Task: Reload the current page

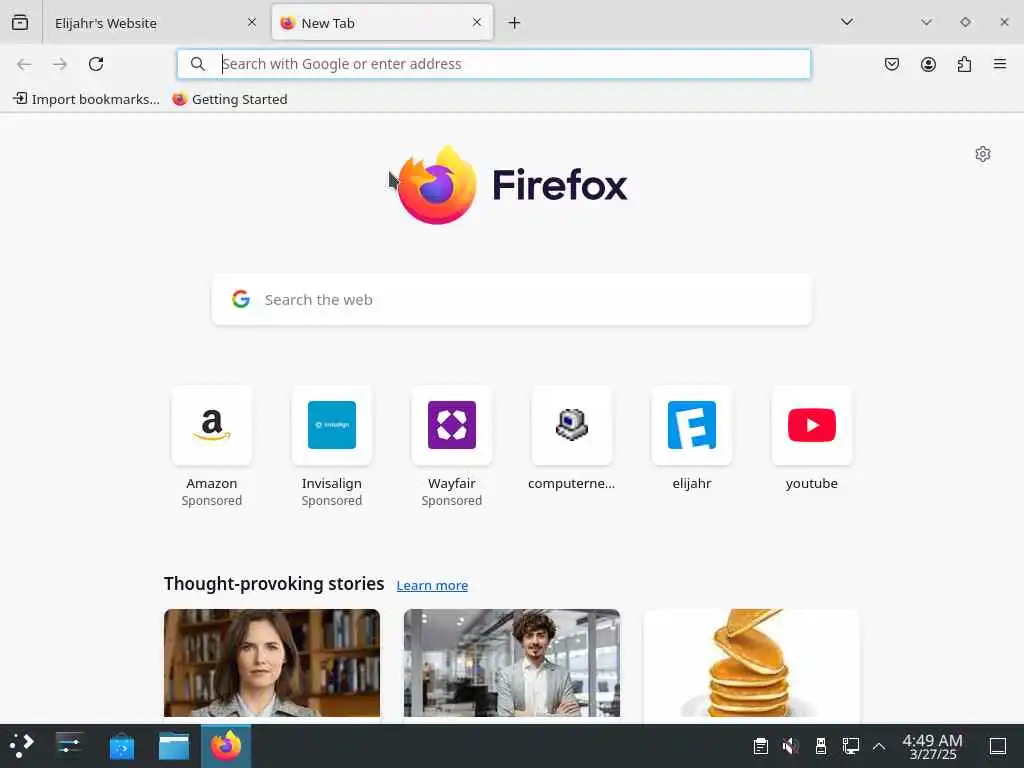Action: point(96,64)
